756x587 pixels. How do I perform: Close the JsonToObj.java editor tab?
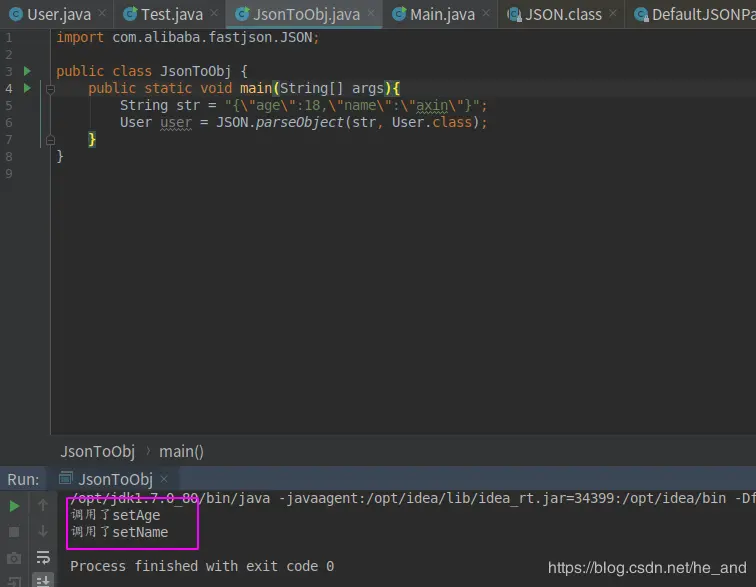[371, 14]
